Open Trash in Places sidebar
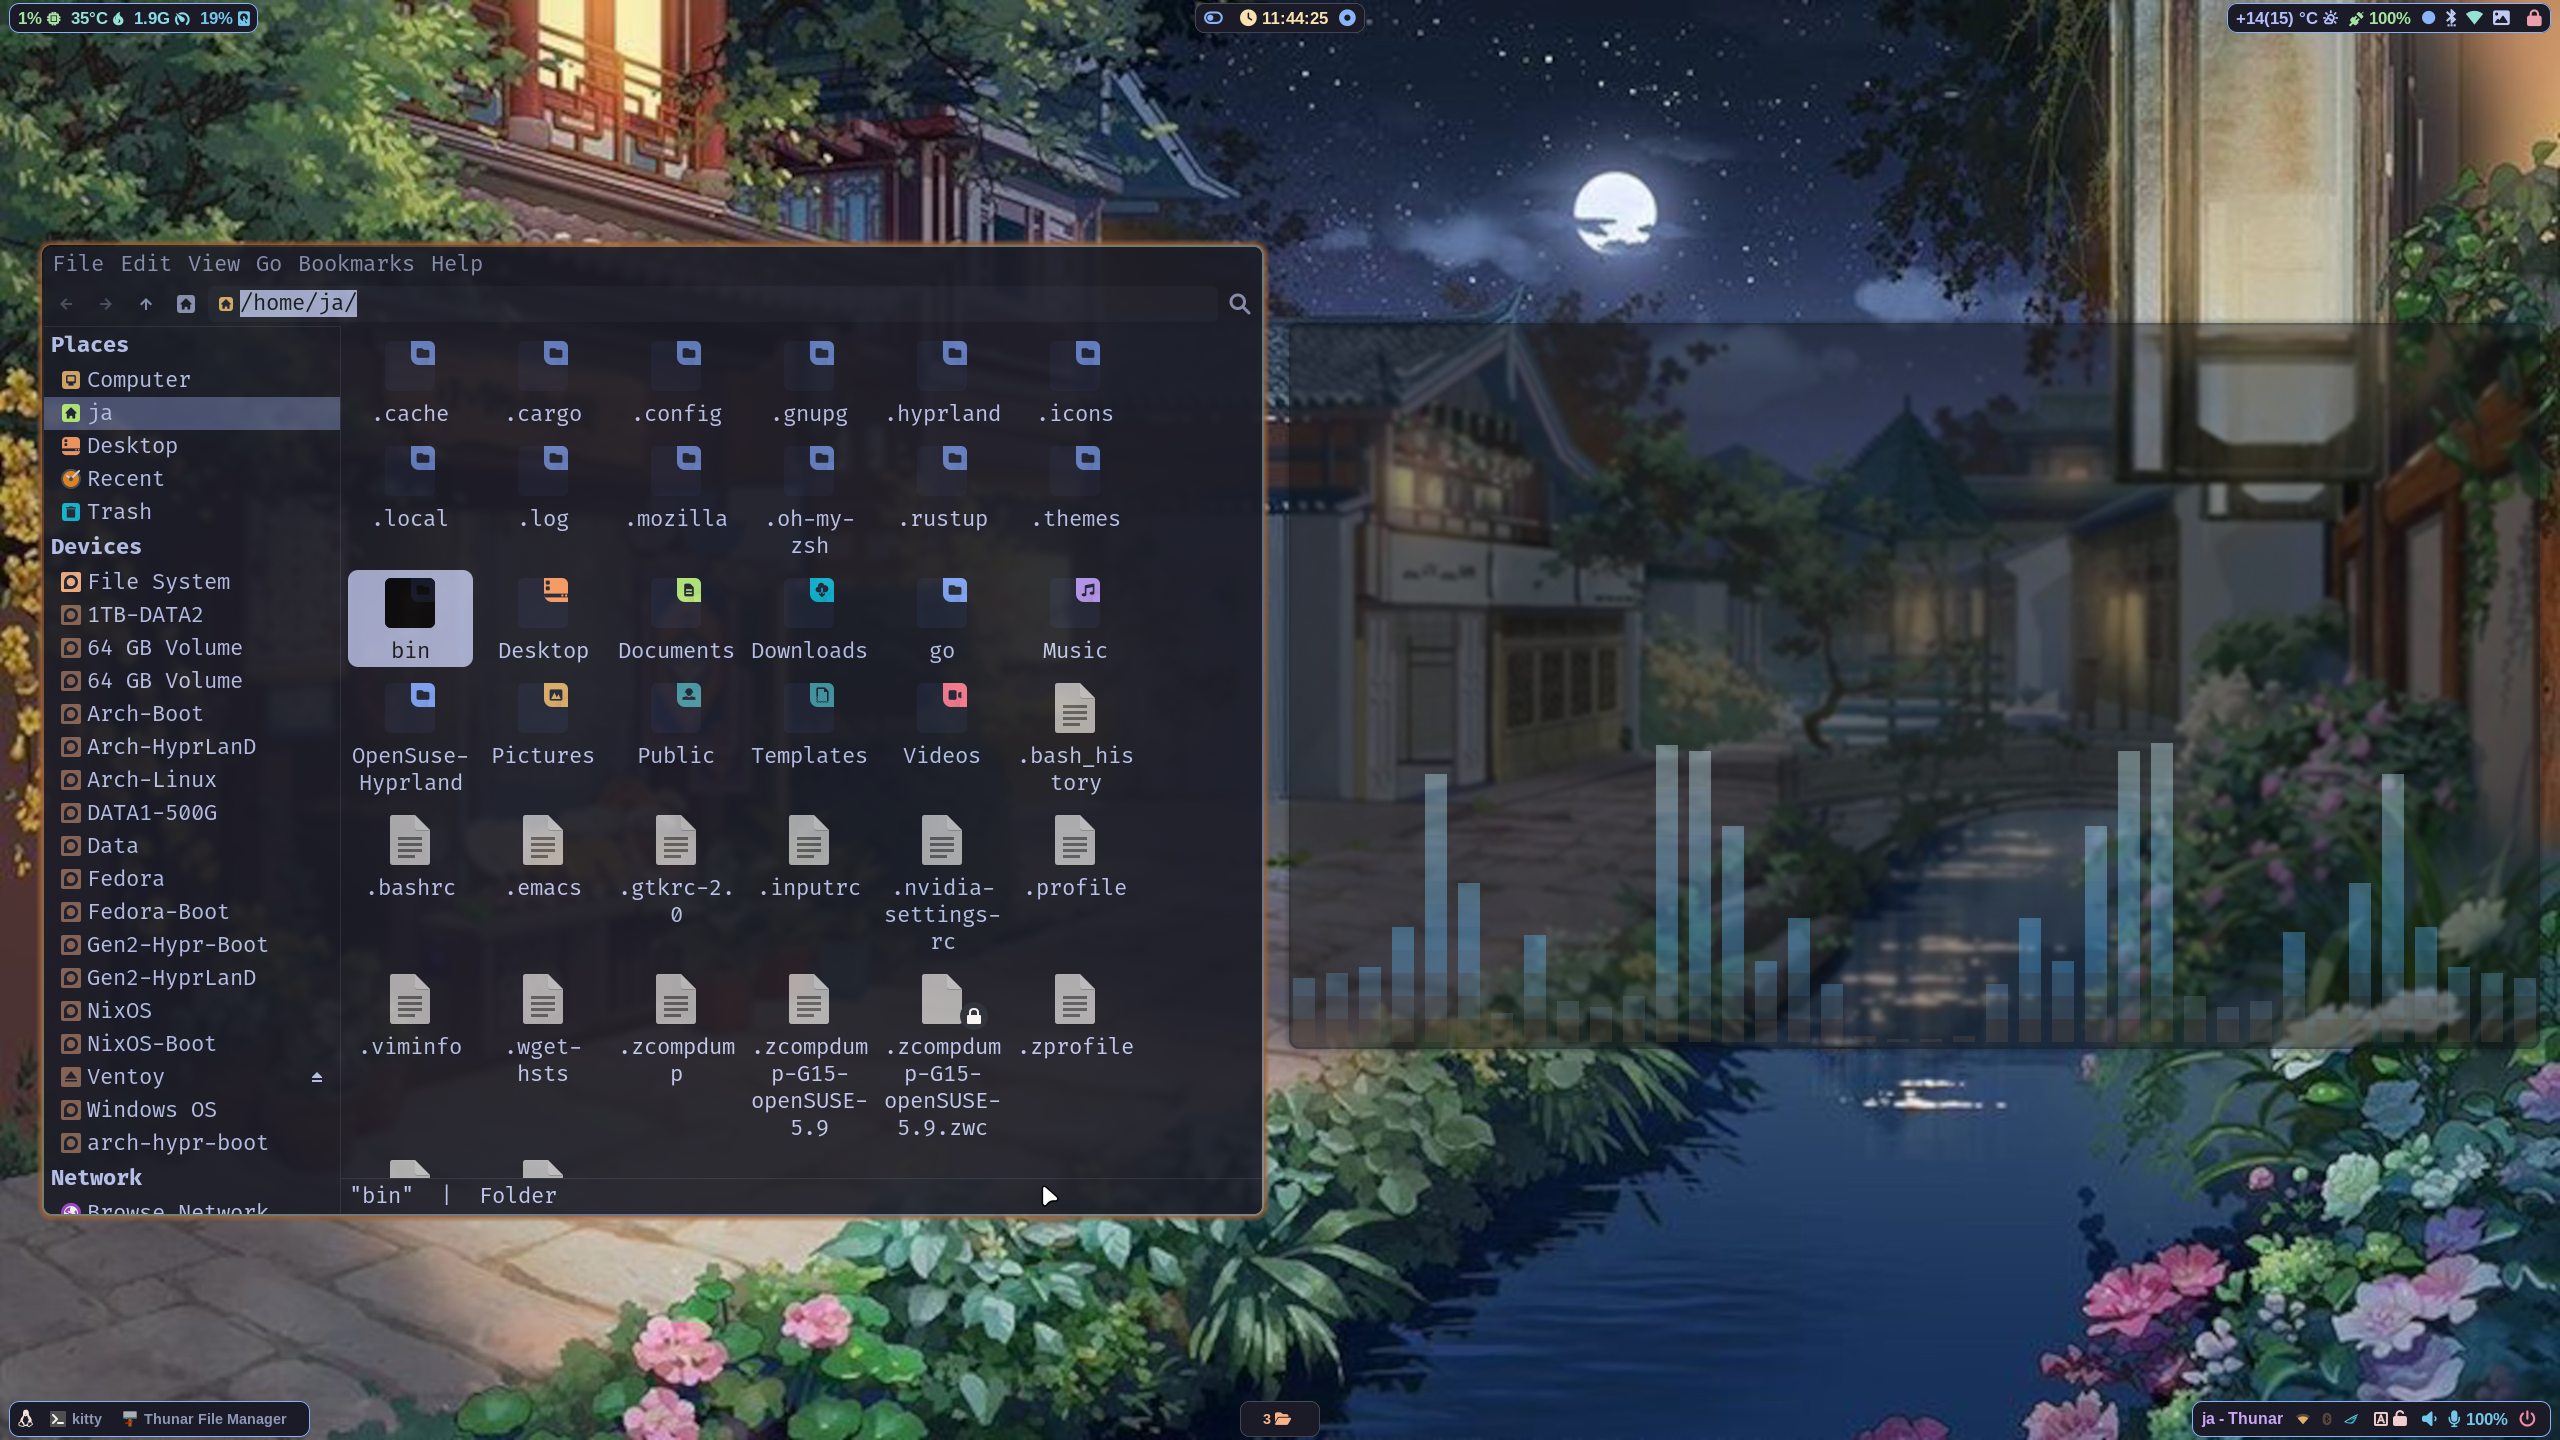 pyautogui.click(x=119, y=512)
